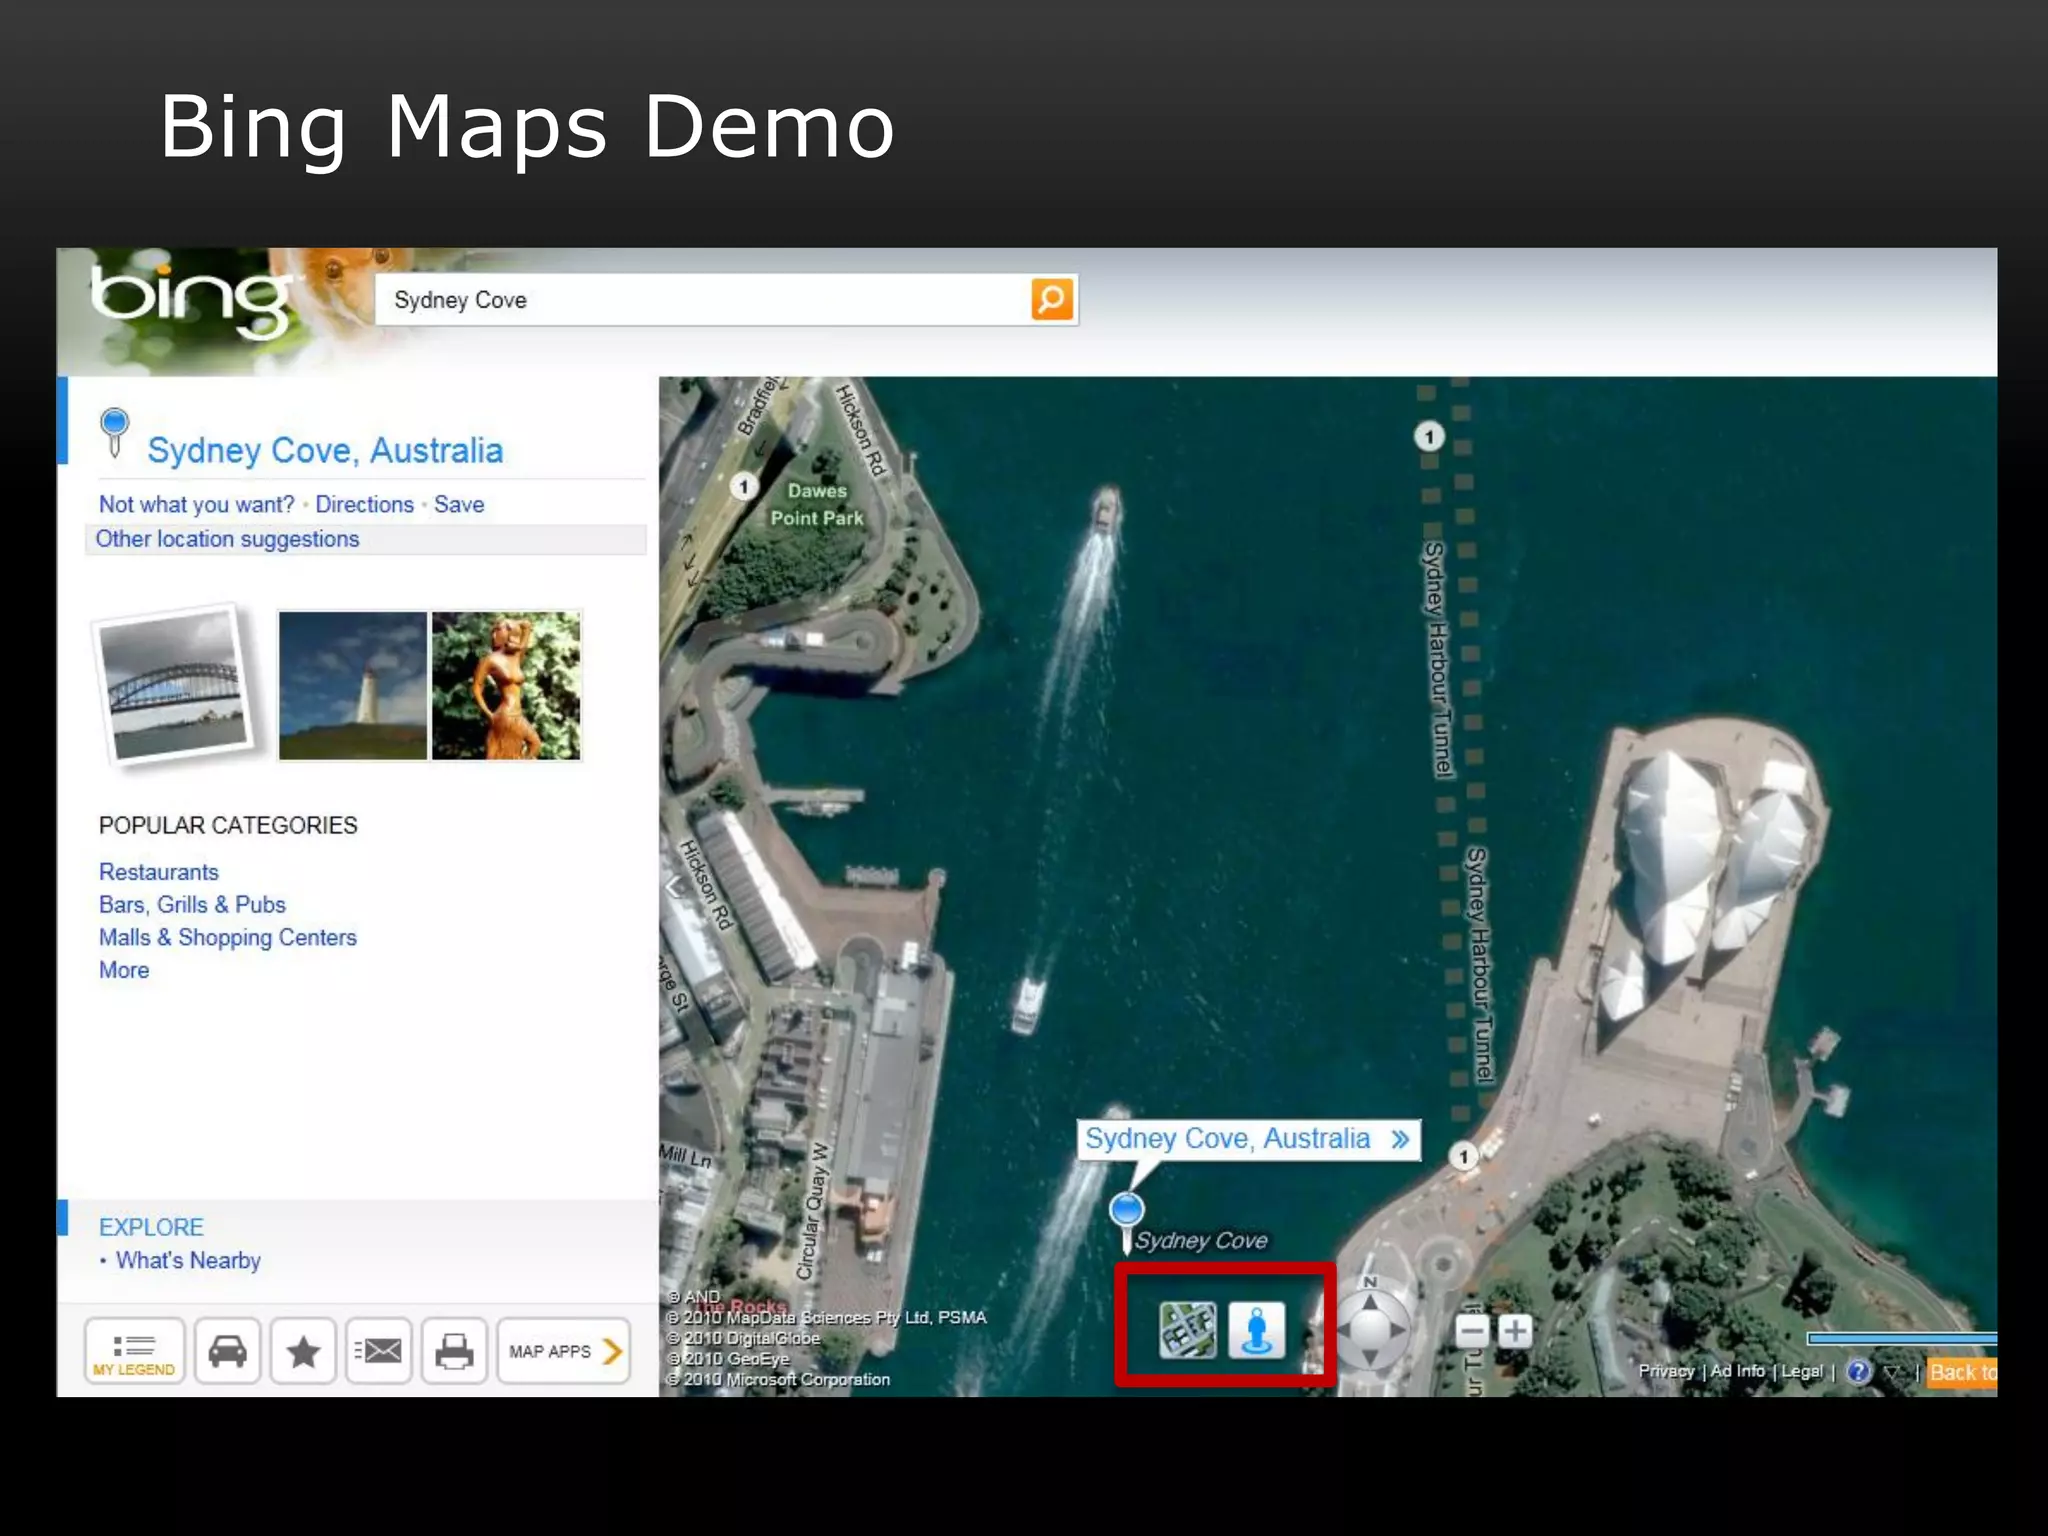Click the blue scale bar on map
Screen dimensions: 2048x1536
coord(1902,1338)
